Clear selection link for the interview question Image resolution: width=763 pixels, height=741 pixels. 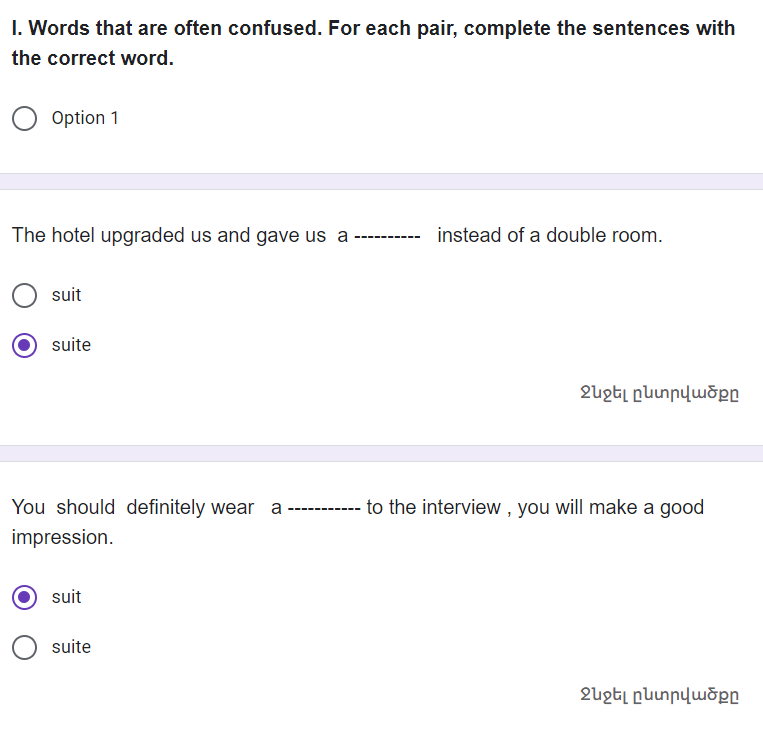coord(660,695)
